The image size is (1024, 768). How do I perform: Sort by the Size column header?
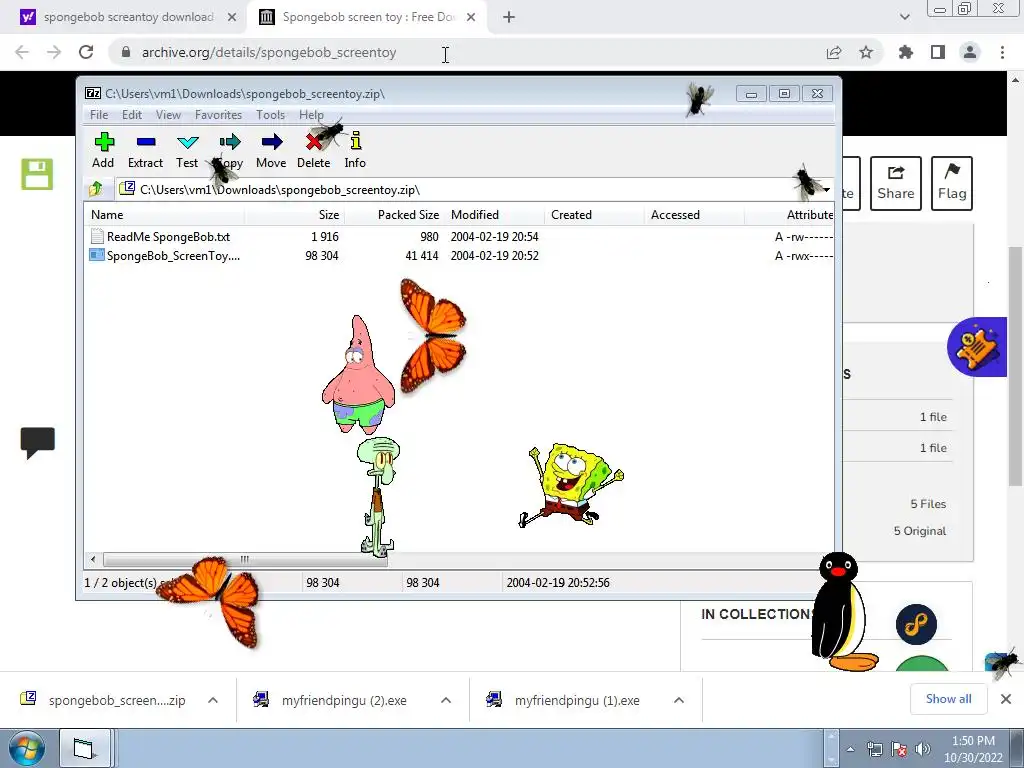[x=295, y=215]
